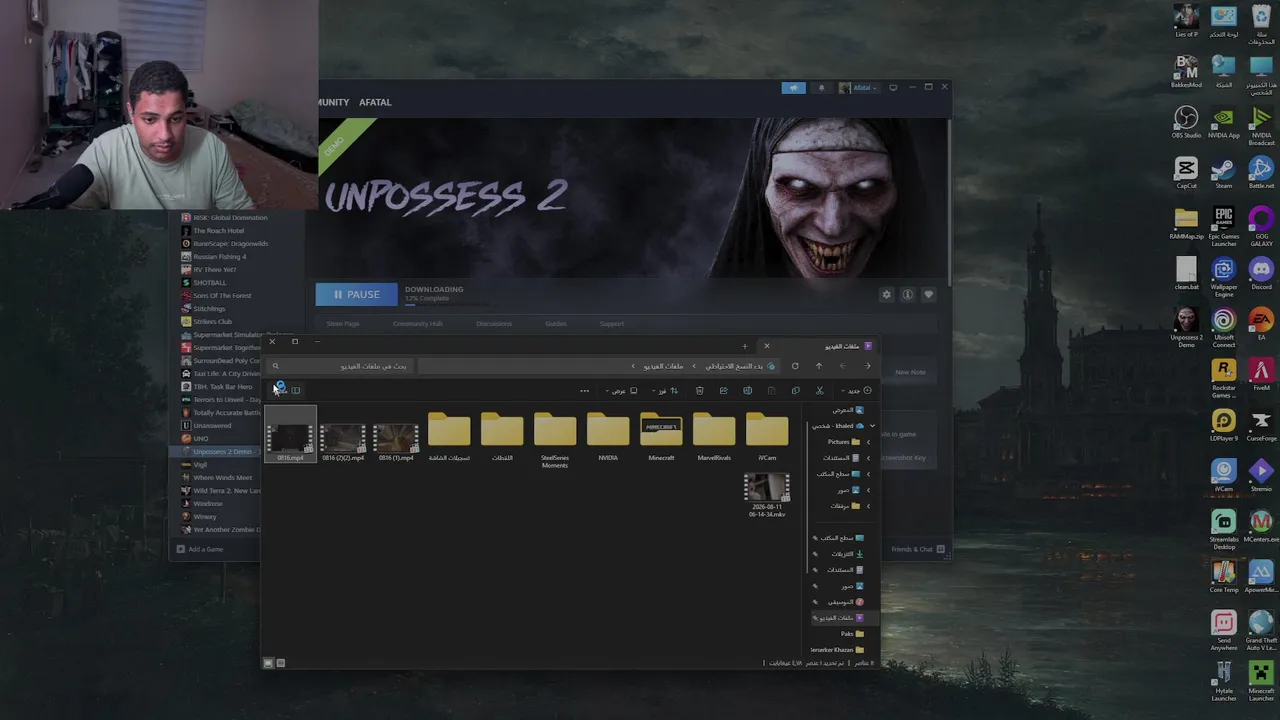The height and width of the screenshot is (720, 1280).
Task: Go up one folder level in Explorer
Action: coord(819,366)
